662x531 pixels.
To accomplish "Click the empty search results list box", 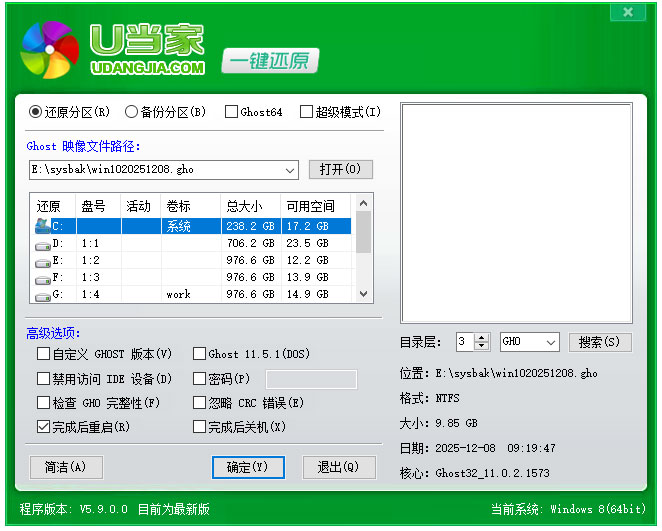I will (517, 213).
